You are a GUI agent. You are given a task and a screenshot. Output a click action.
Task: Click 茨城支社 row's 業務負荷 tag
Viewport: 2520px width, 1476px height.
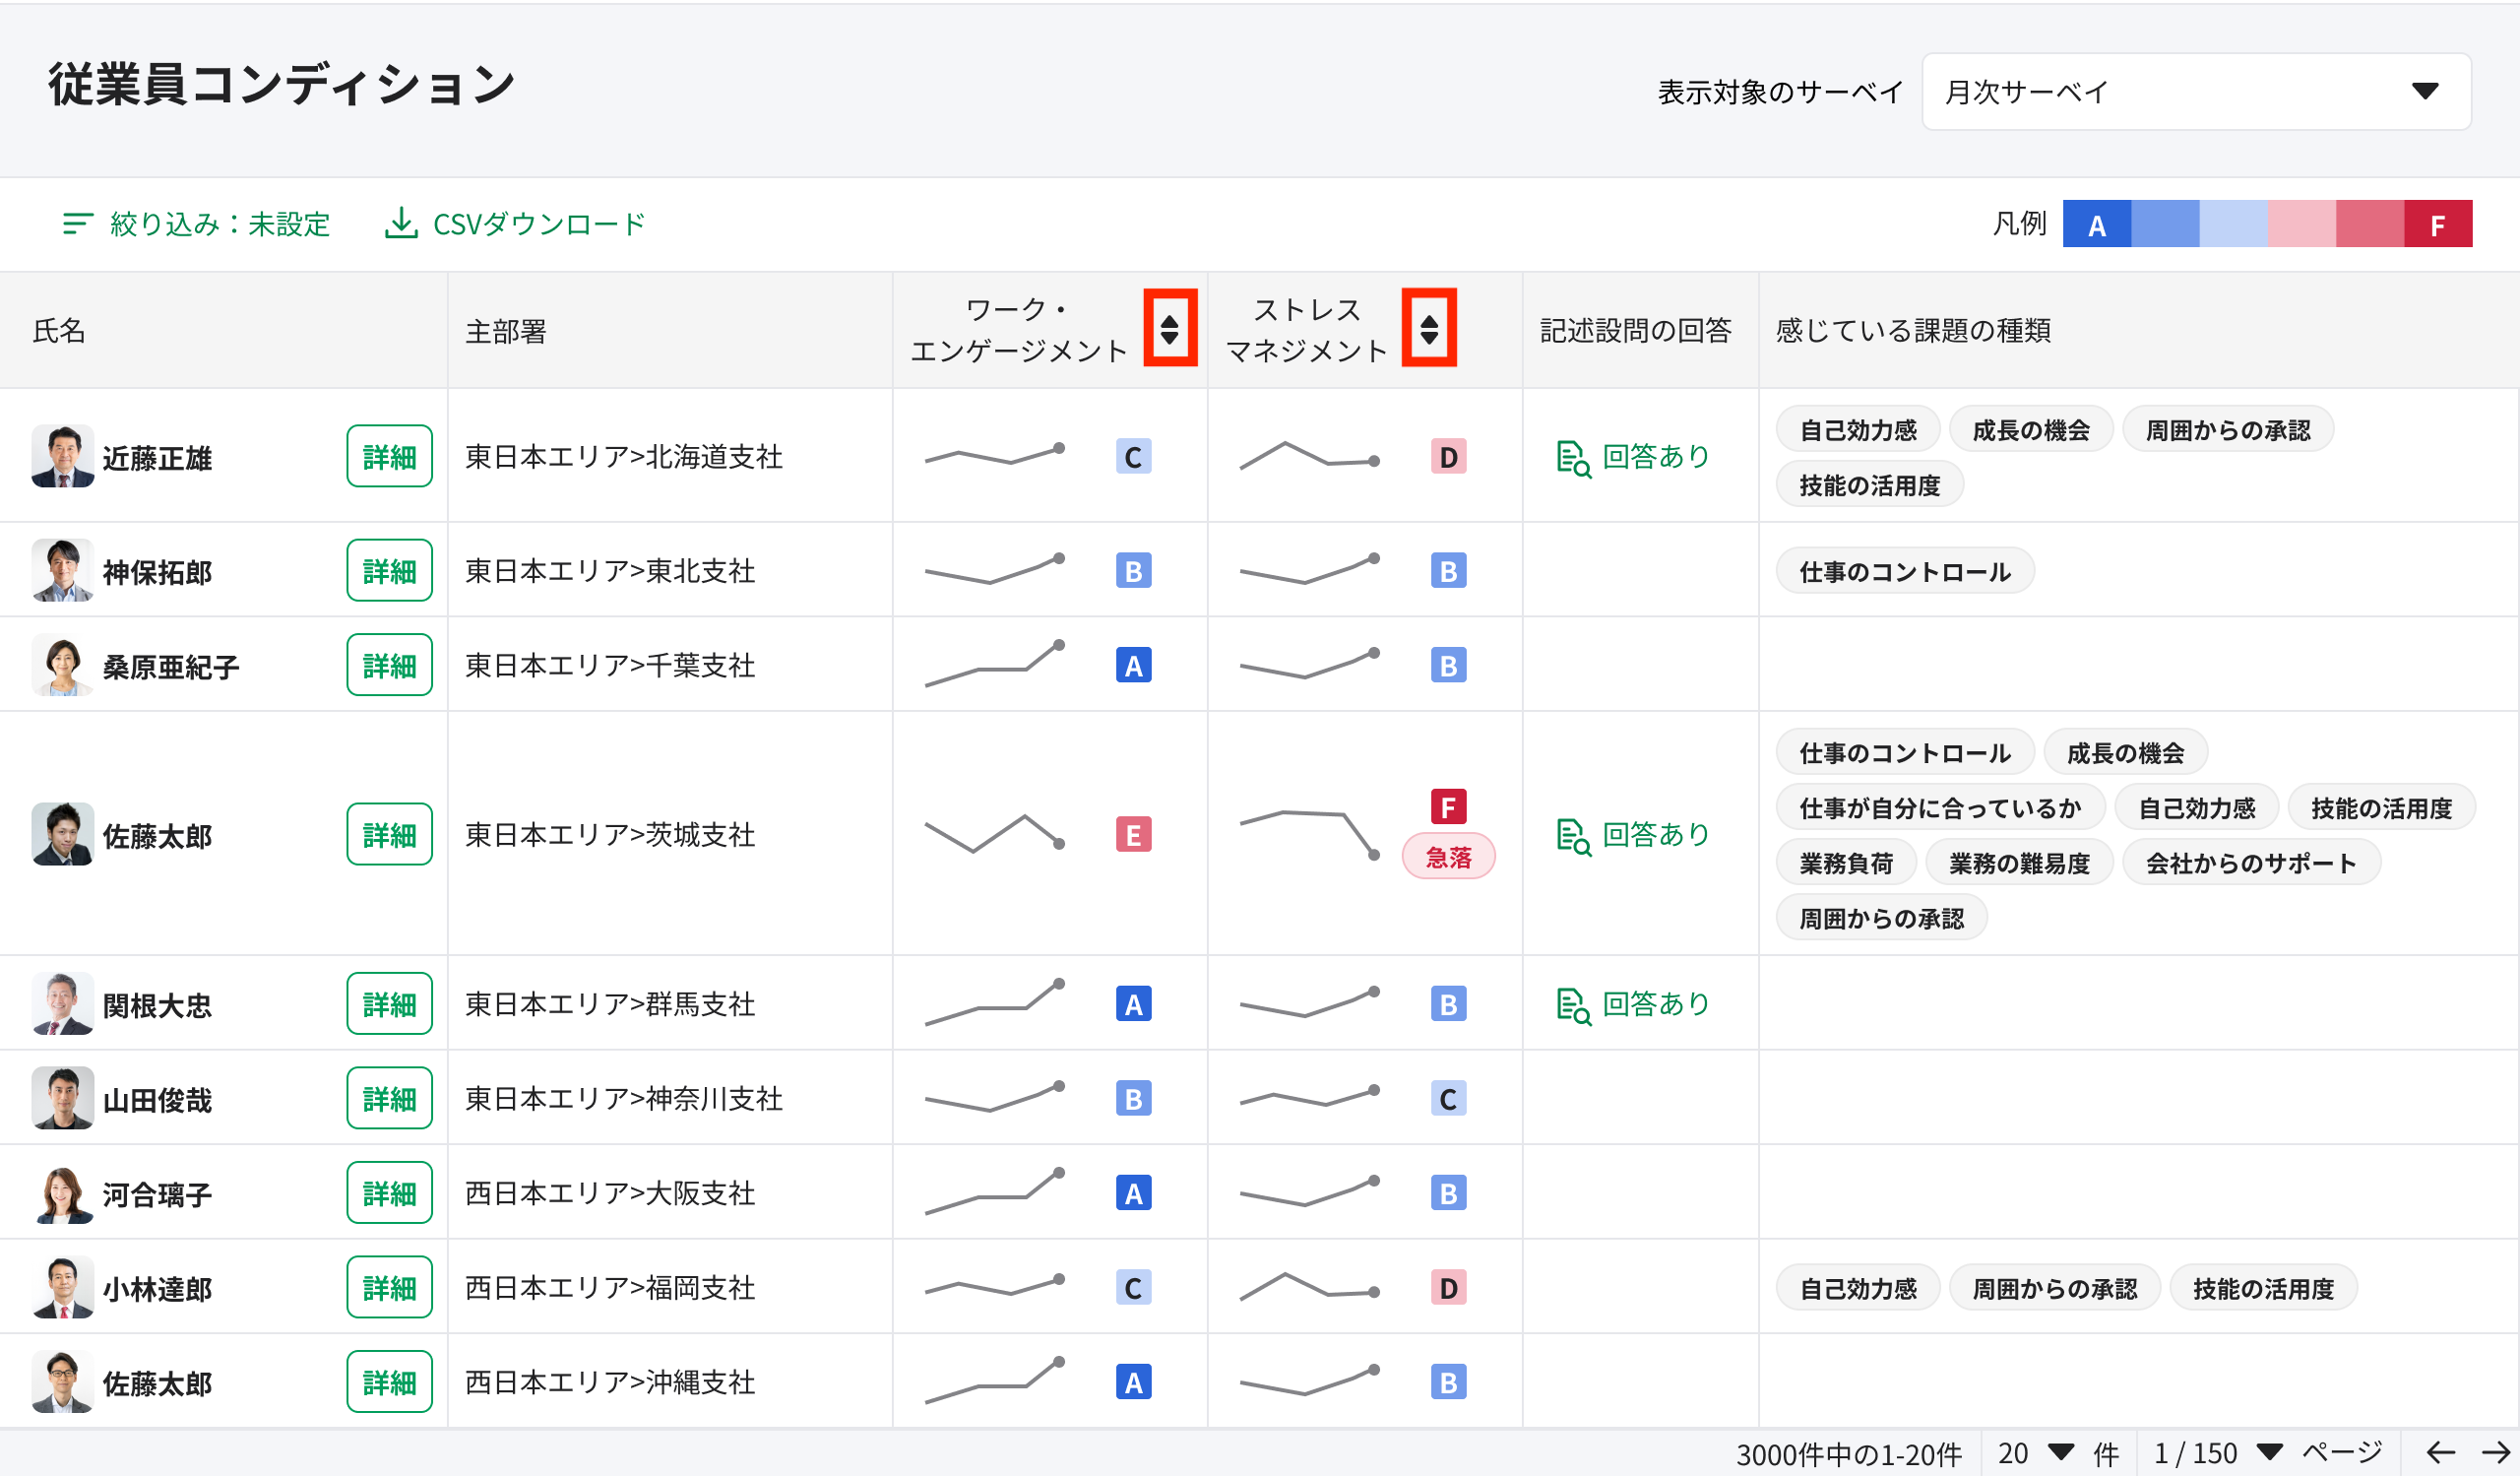point(1846,863)
